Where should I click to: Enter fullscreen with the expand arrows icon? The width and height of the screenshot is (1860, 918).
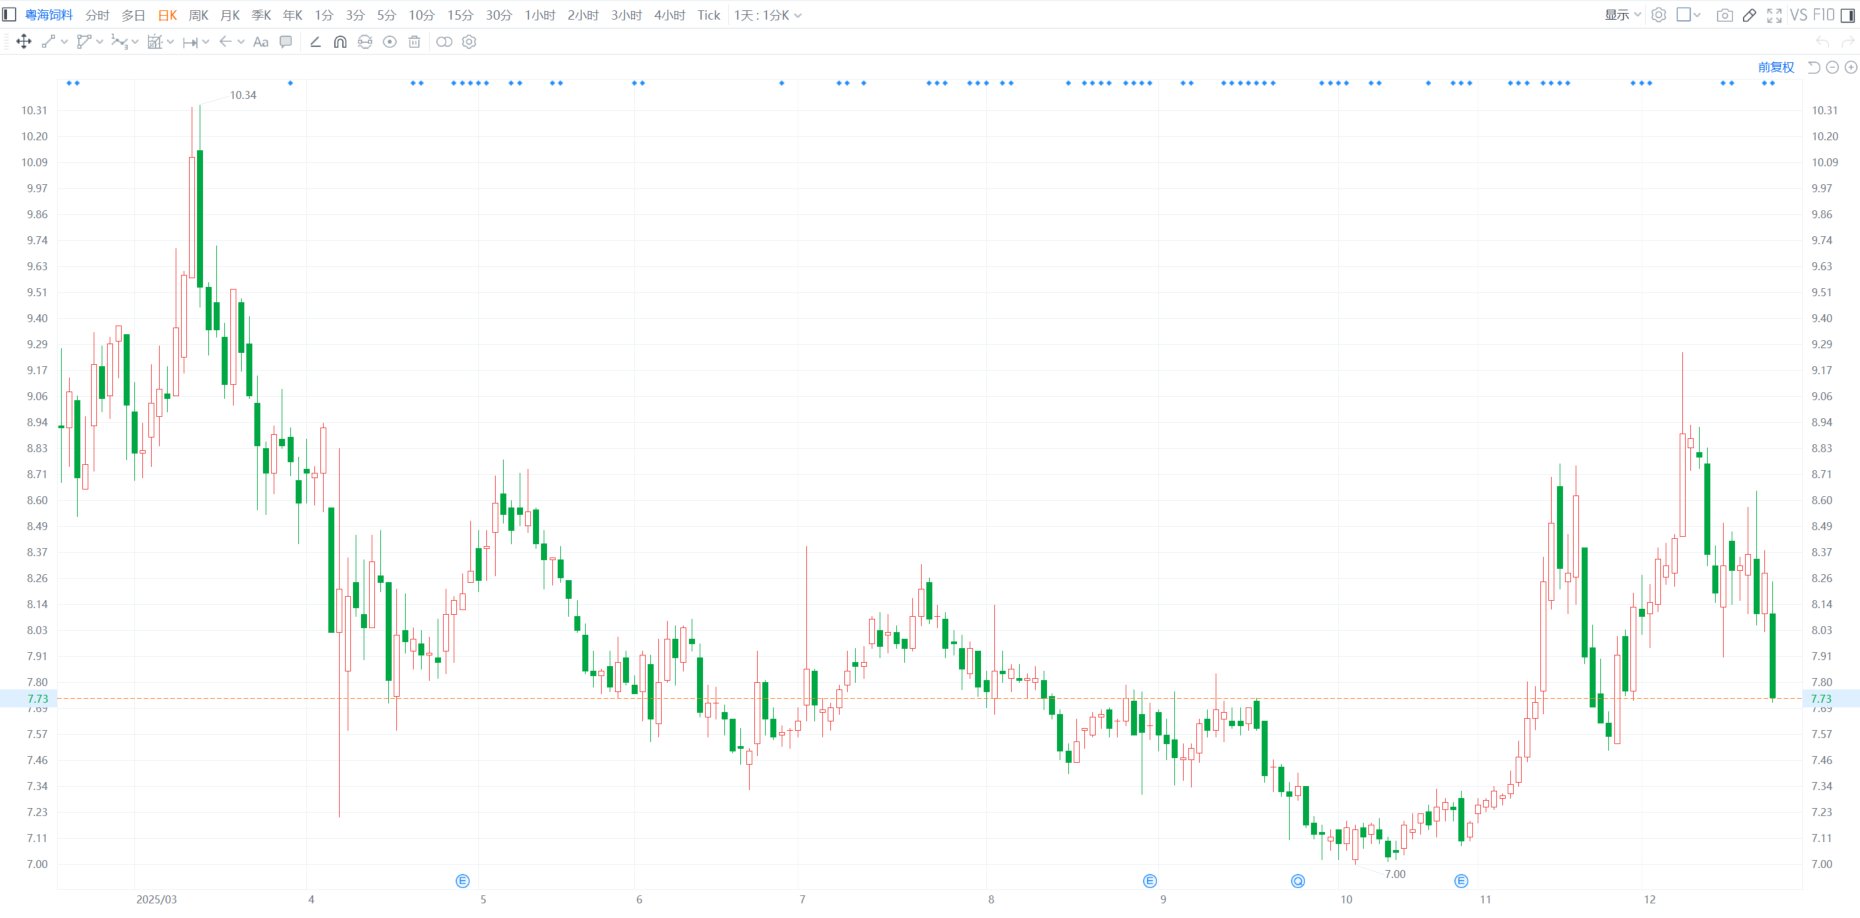(1774, 15)
